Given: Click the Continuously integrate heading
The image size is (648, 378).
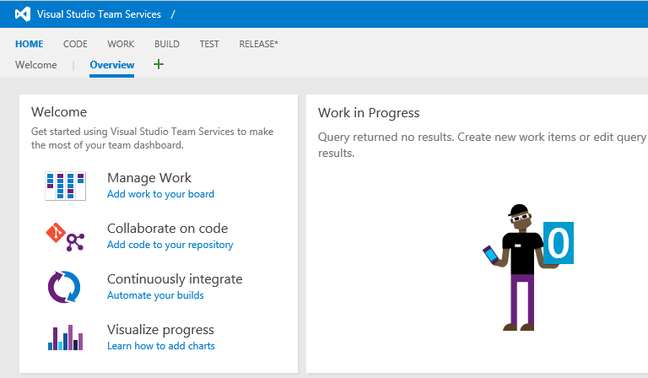Looking at the screenshot, I should pos(175,279).
